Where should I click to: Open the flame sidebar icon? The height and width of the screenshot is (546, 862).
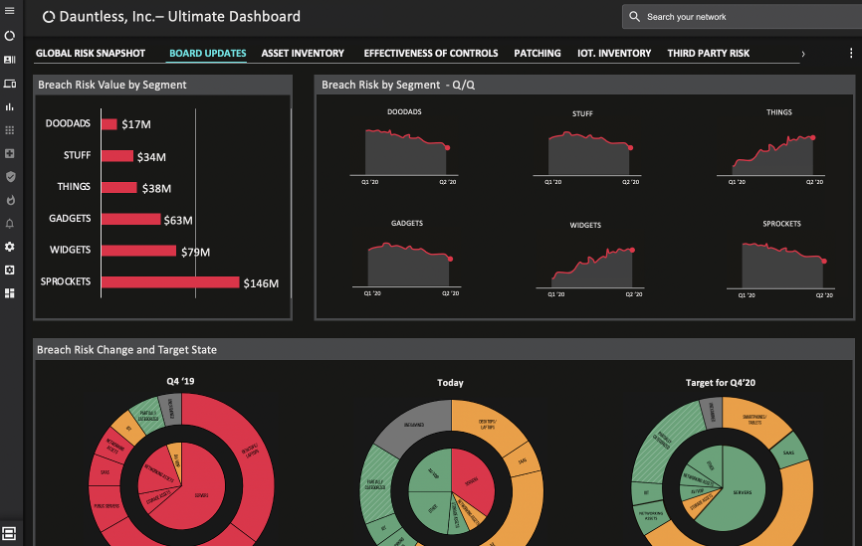[x=10, y=200]
